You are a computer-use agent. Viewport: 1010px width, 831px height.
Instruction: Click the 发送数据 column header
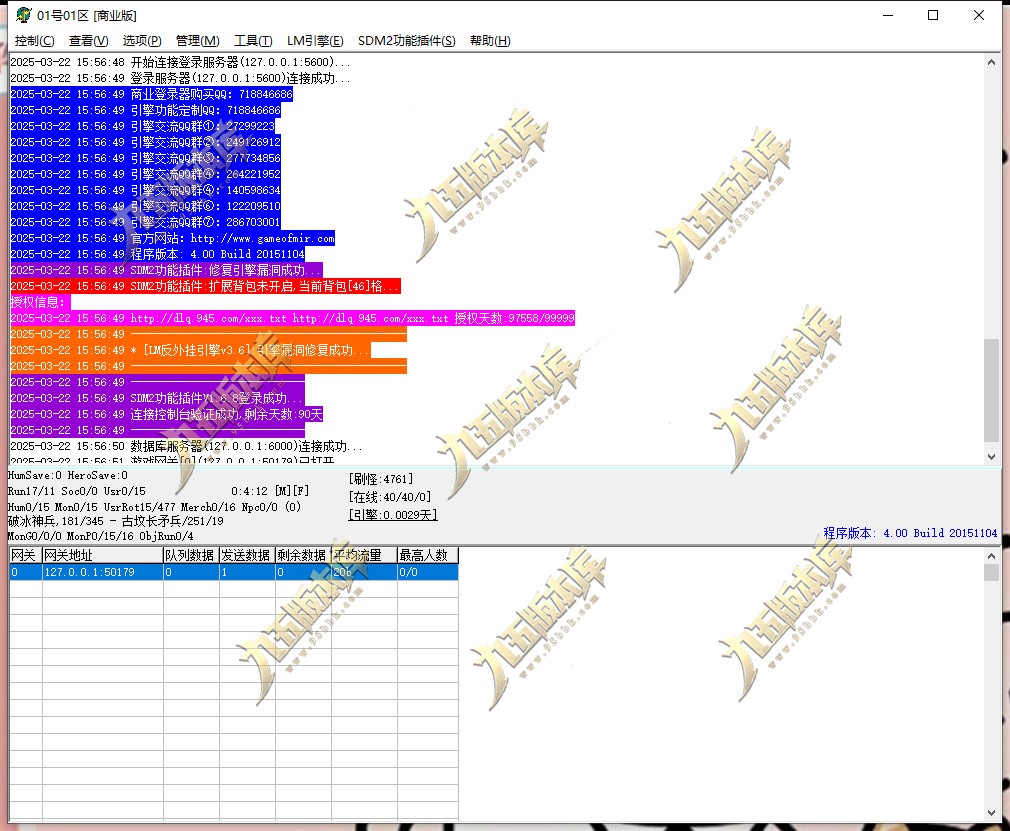click(247, 555)
